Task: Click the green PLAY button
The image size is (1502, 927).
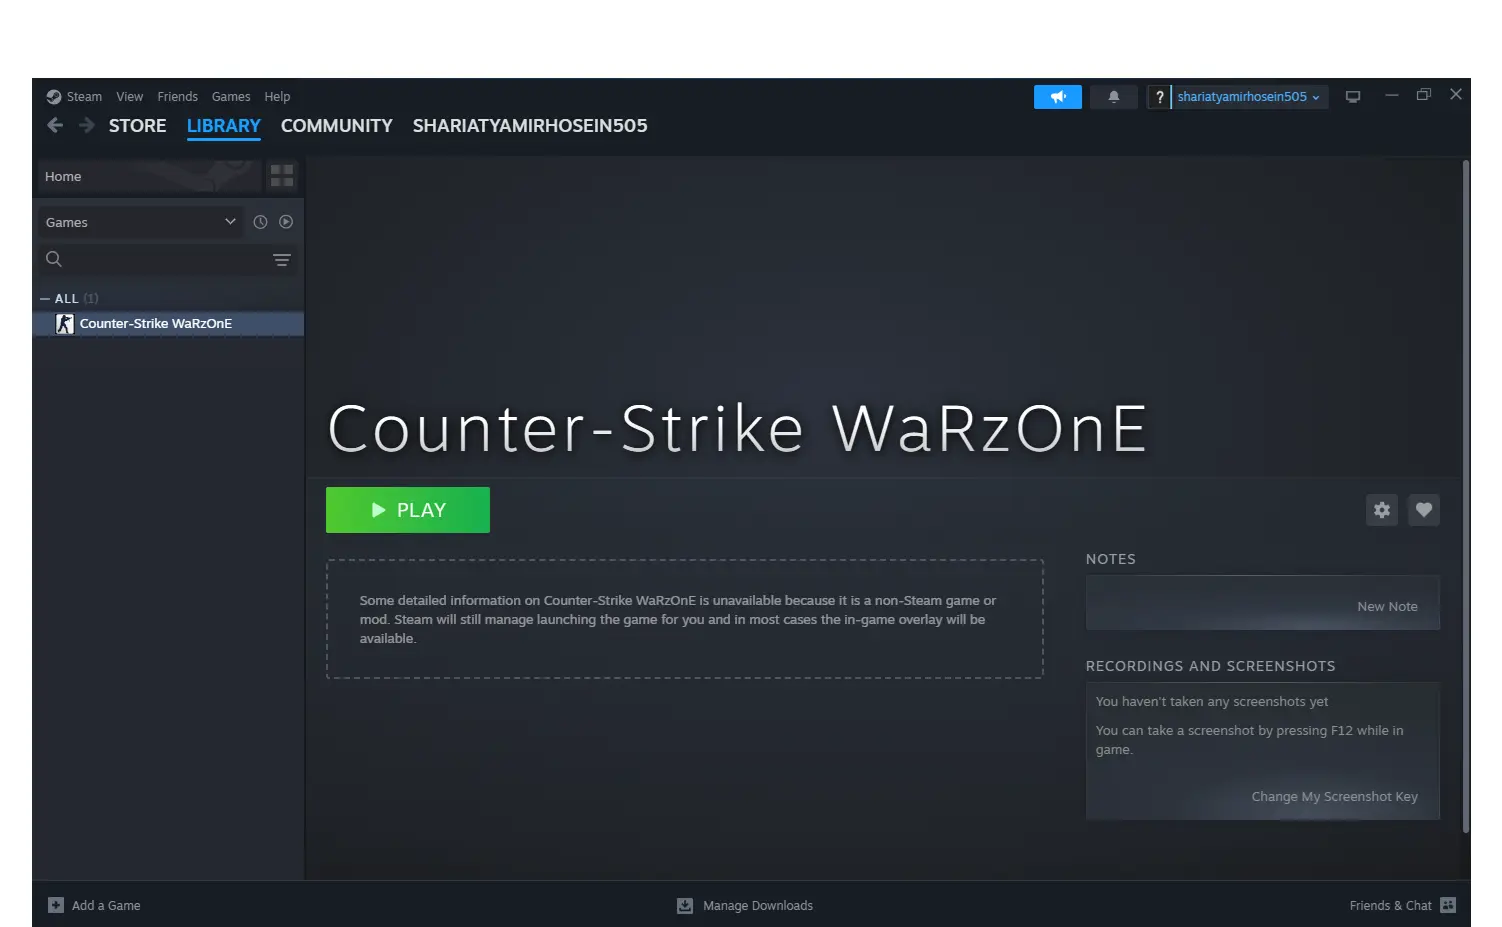Action: [x=408, y=510]
